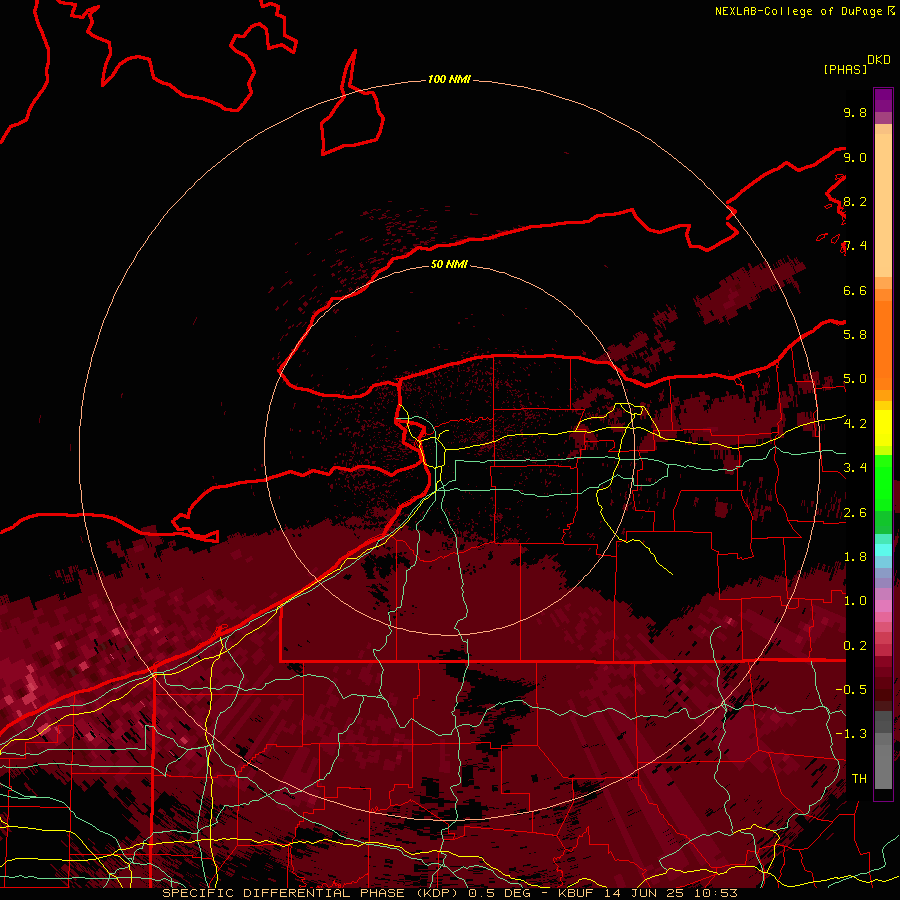Pick the purple band at top of color bar

(883, 100)
